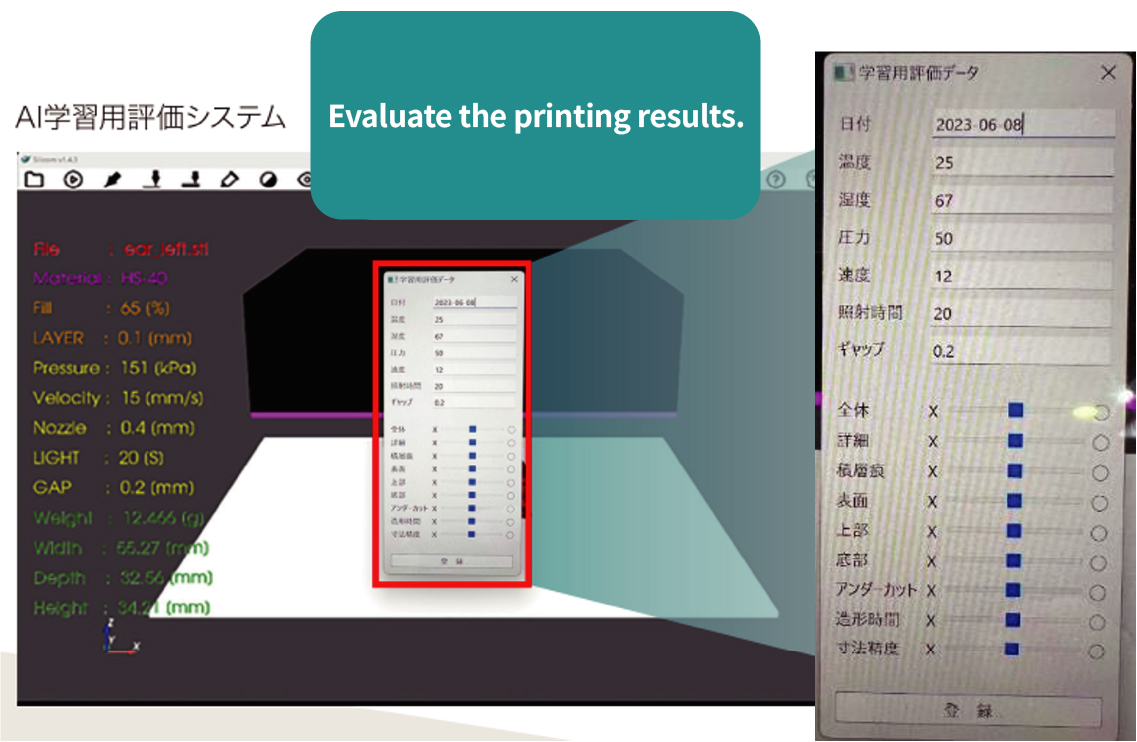Click the circle at the end of the enlarged 底部 row
The width and height of the screenshot is (1137, 742).
click(1099, 563)
